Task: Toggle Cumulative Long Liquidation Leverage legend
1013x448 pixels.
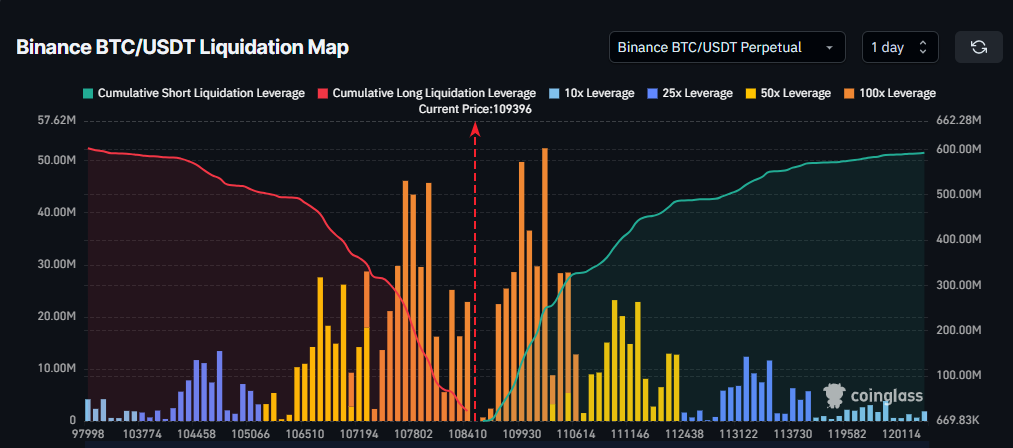Action: 427,93
